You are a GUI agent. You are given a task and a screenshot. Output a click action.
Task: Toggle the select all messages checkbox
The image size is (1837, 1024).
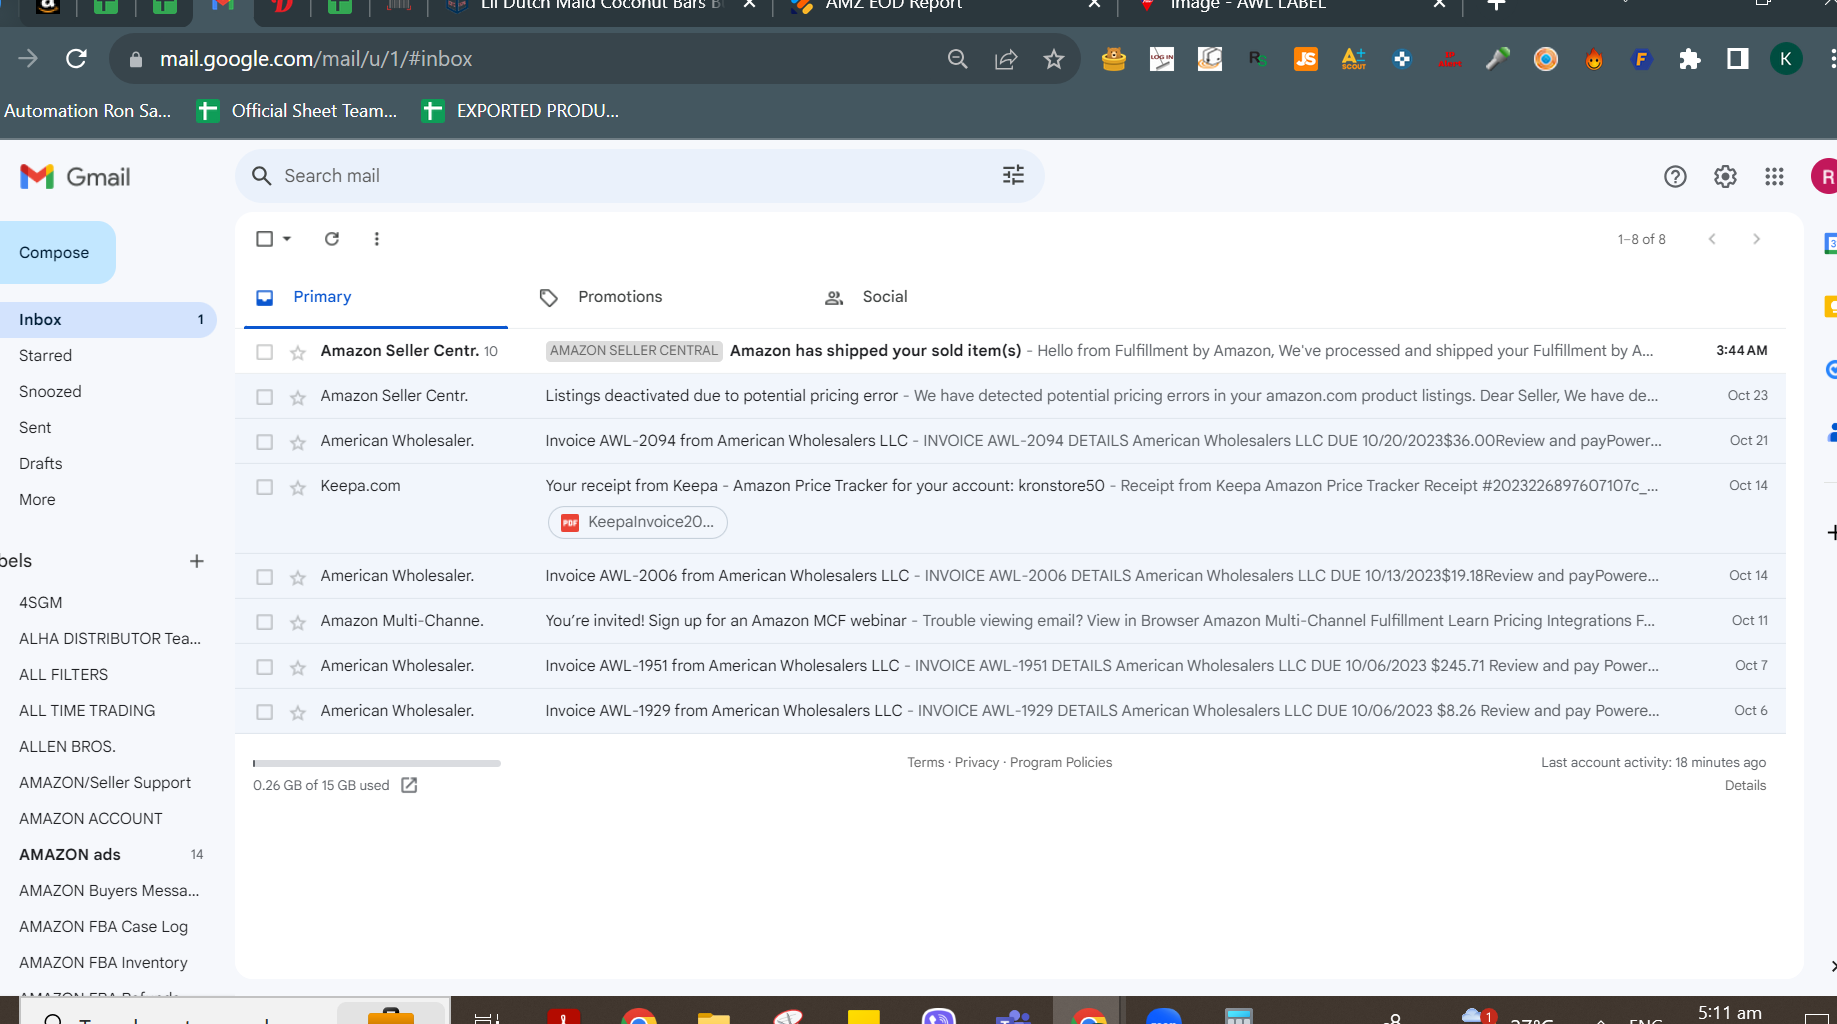(264, 239)
